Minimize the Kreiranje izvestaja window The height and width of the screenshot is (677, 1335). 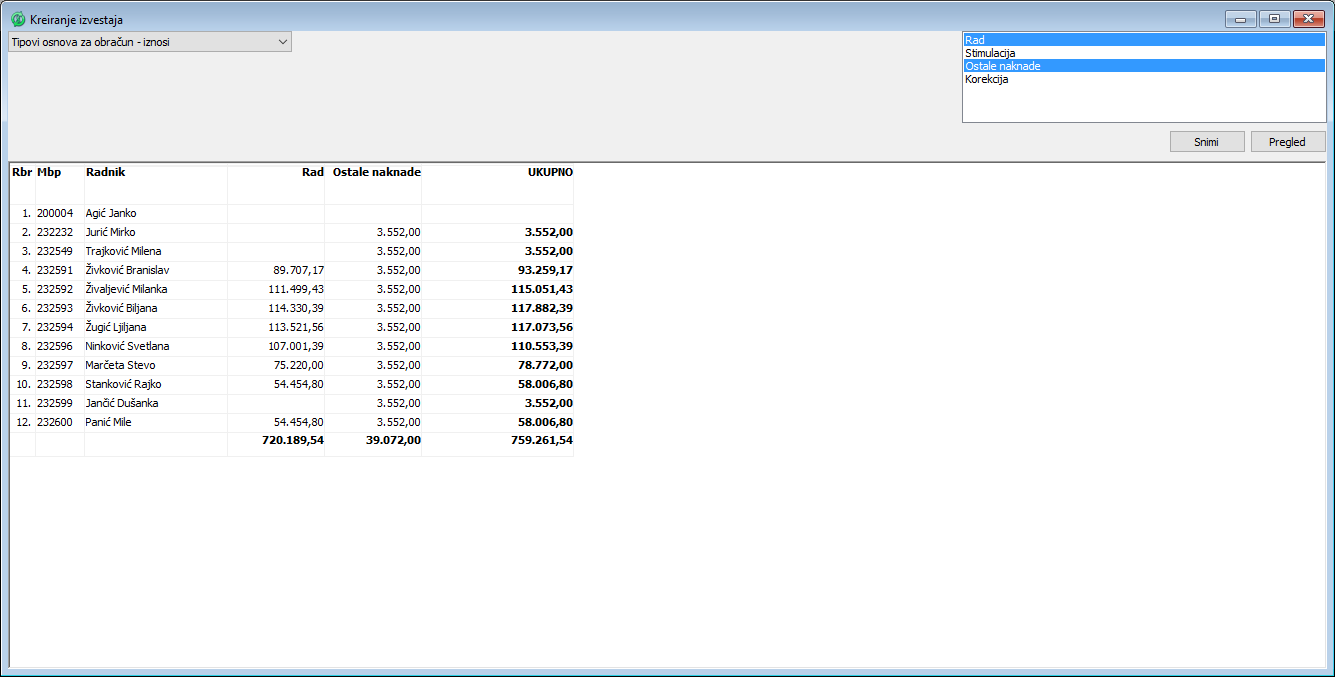[x=1240, y=19]
